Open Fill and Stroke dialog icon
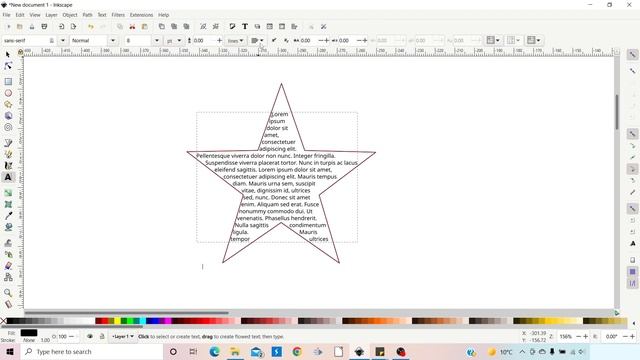The image size is (640, 360). 232,27
